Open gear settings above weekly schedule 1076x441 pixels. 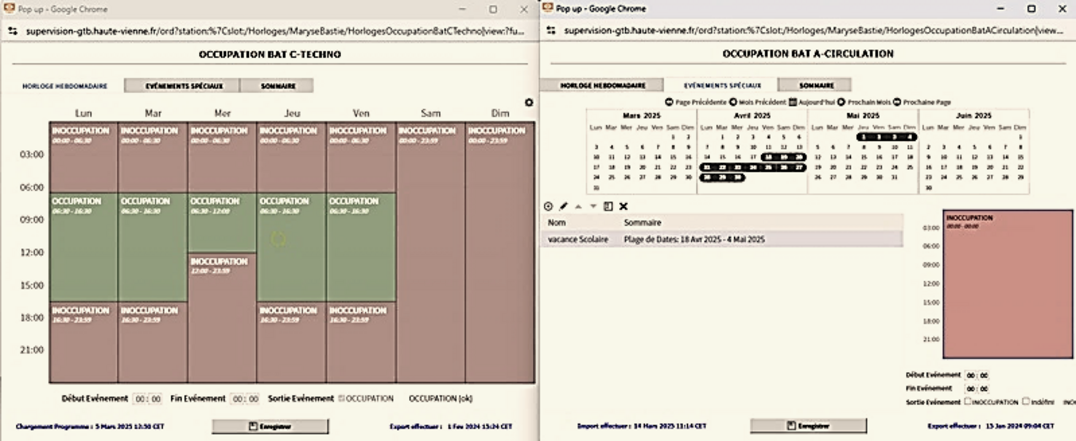[x=529, y=102]
